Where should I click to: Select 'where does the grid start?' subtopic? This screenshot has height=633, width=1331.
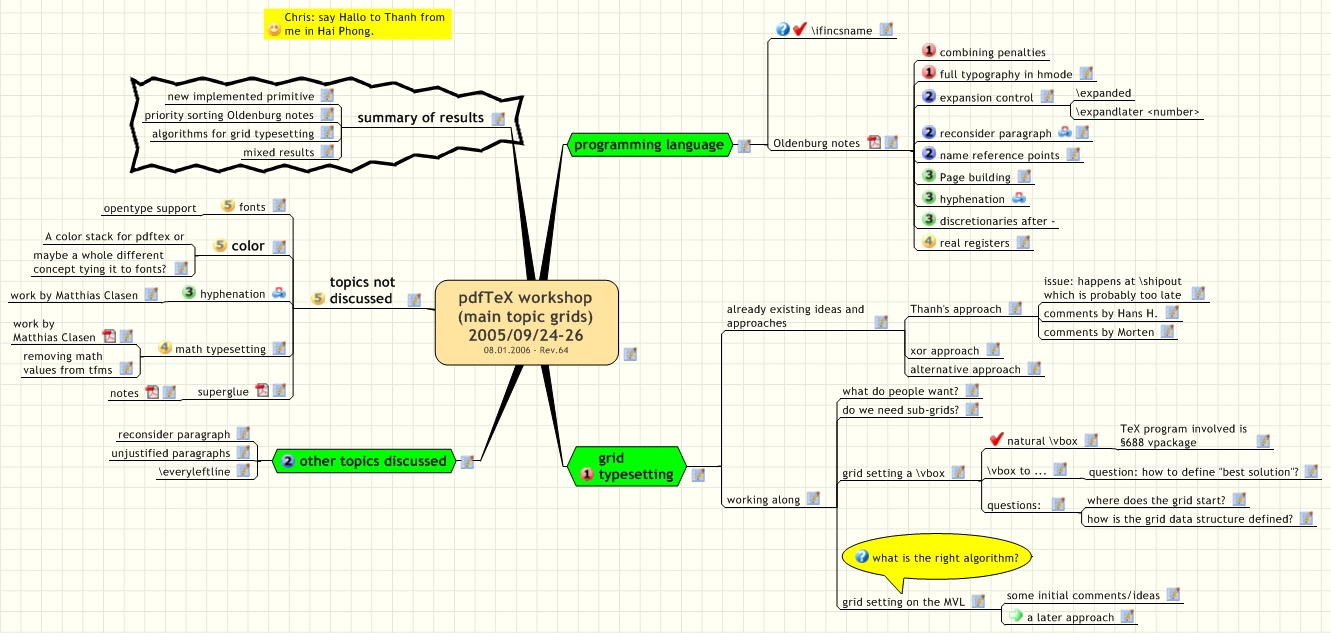tap(1155, 500)
